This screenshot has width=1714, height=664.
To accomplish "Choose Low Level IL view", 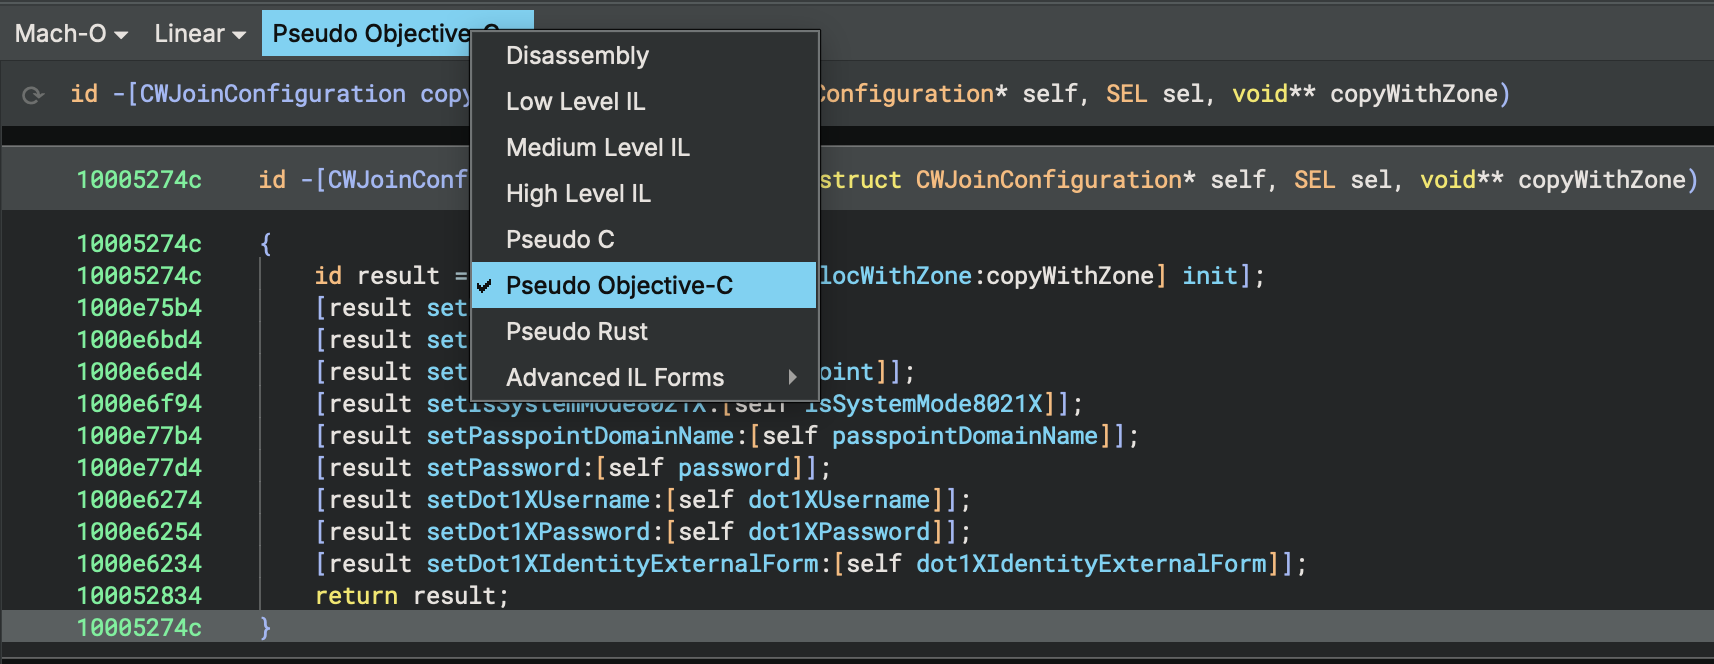I will (575, 102).
